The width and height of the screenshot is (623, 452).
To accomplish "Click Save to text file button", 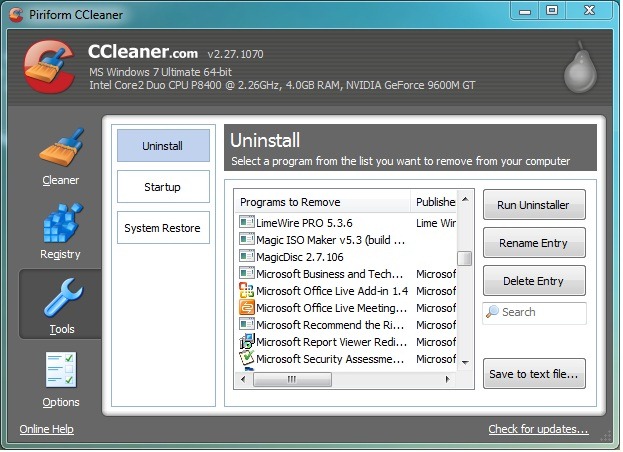I will point(534,374).
